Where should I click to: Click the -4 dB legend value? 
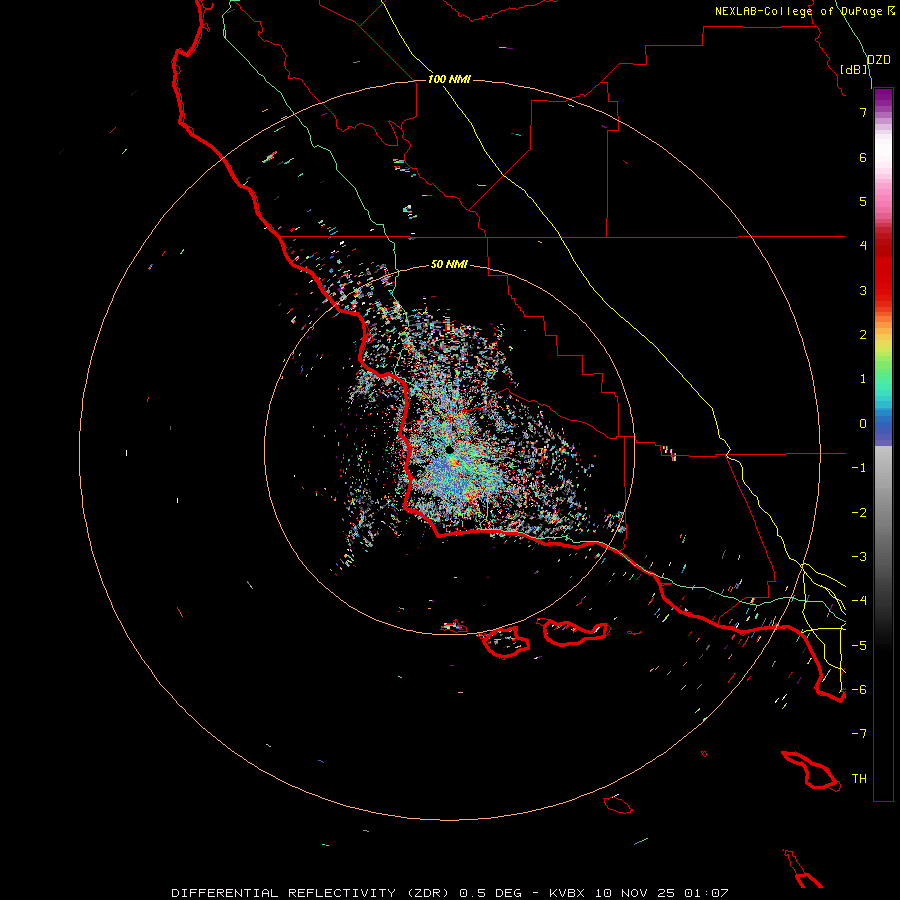tap(859, 601)
